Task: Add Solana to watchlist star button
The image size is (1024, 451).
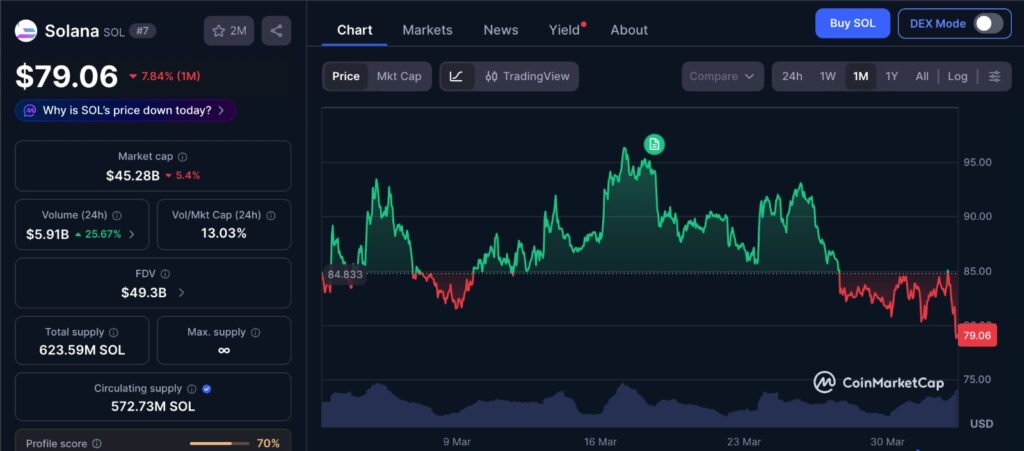Action: pos(229,31)
